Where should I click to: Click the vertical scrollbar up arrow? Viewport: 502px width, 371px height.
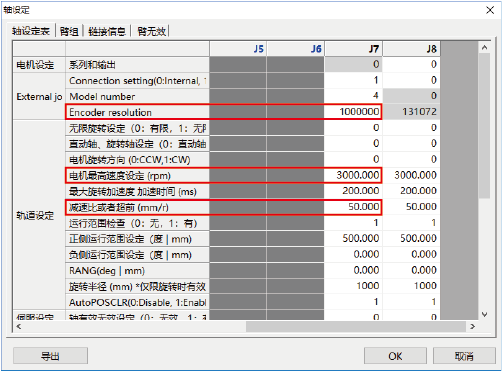pos(485,48)
